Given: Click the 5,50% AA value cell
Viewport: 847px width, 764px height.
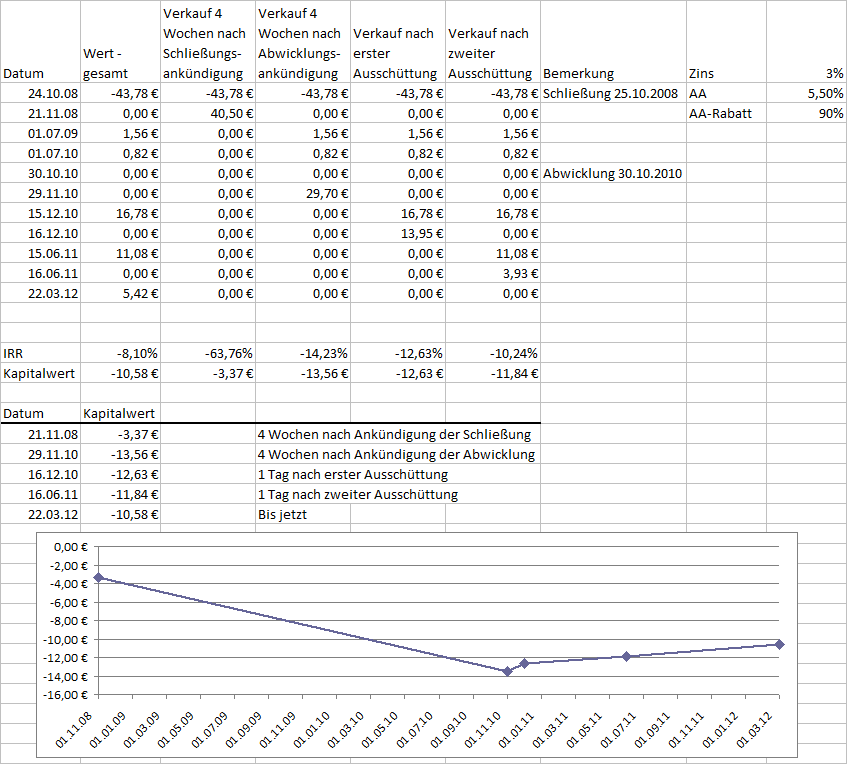Looking at the screenshot, I should coord(806,93).
